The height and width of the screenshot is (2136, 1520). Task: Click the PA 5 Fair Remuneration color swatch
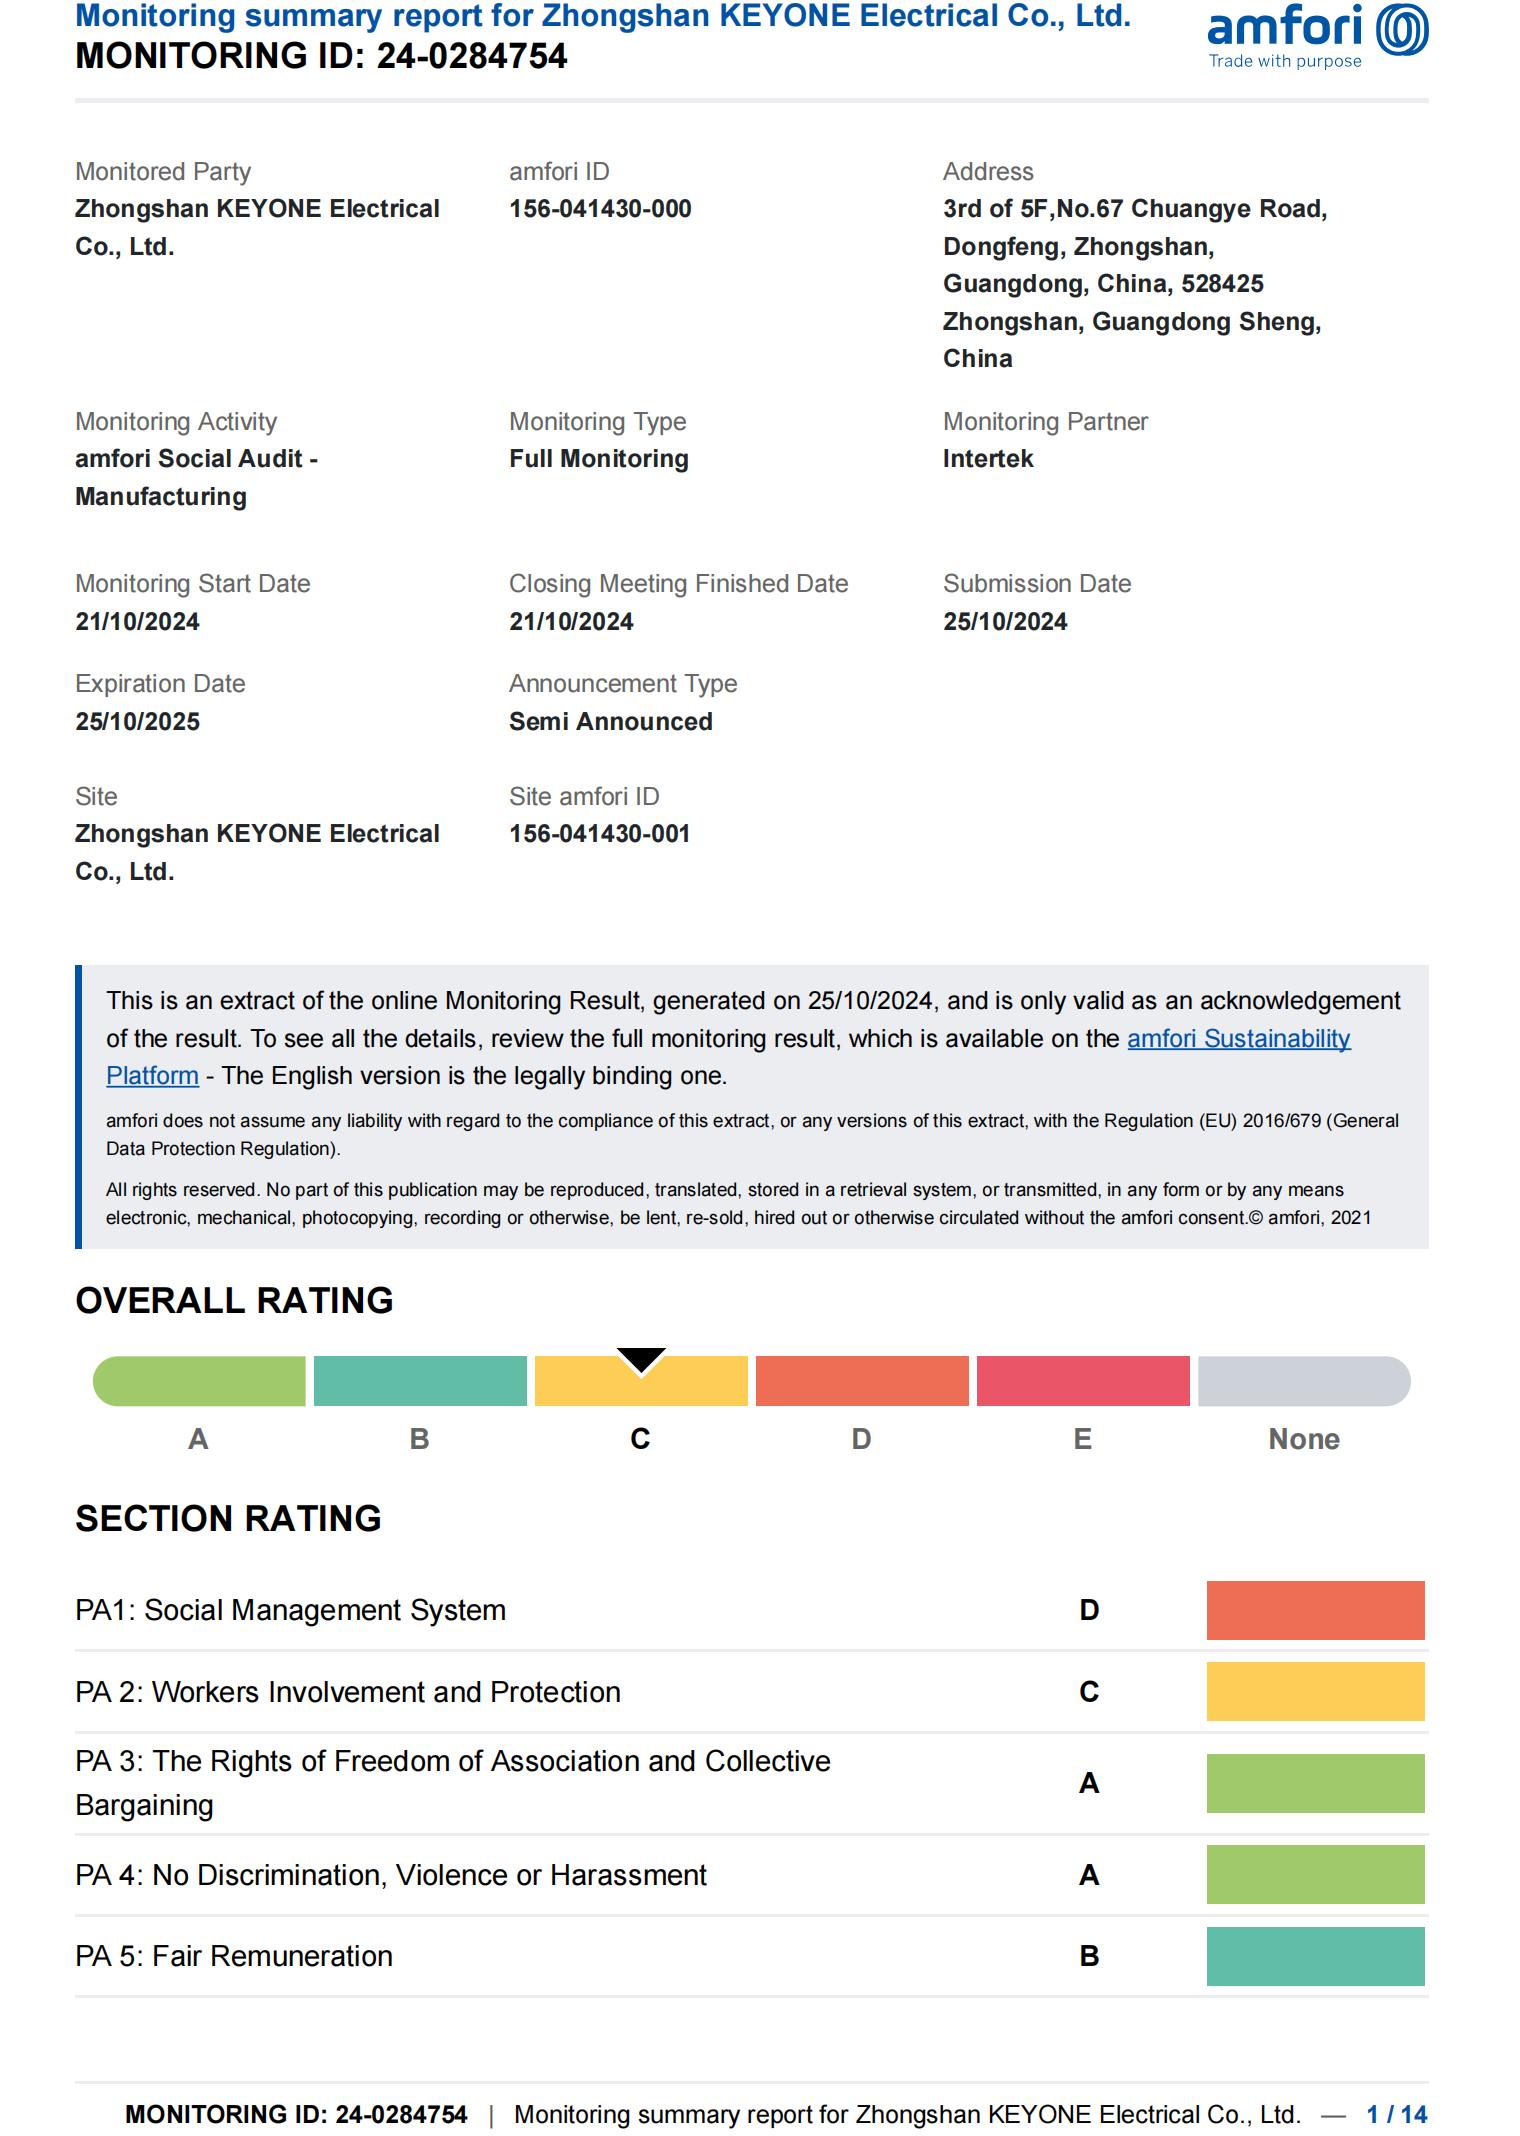pyautogui.click(x=1315, y=1956)
